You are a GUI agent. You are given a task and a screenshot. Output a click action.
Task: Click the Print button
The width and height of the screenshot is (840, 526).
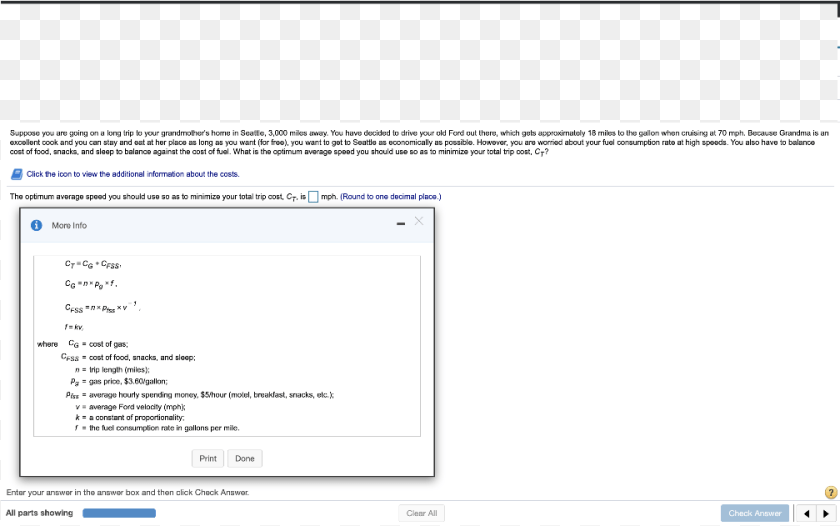(x=208, y=459)
